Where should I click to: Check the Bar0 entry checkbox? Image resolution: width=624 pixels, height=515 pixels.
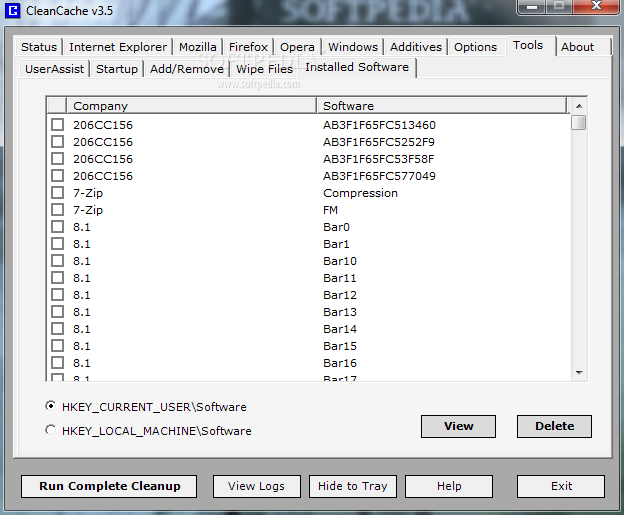(57, 227)
